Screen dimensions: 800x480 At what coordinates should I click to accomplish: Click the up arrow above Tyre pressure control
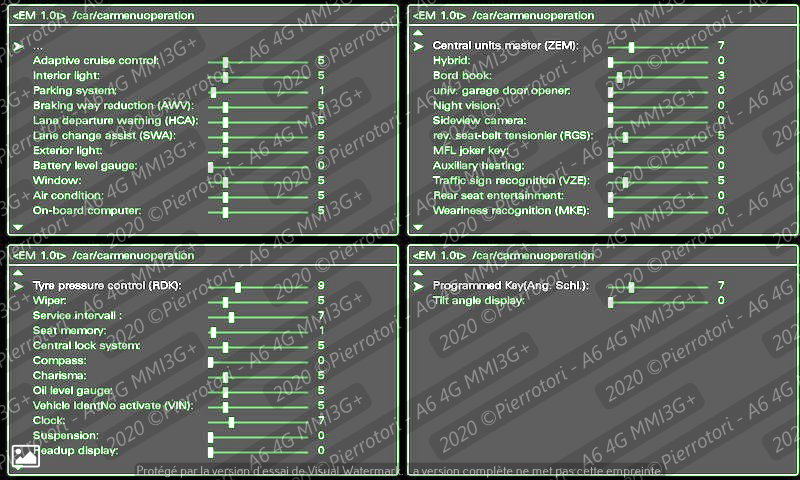(x=18, y=272)
